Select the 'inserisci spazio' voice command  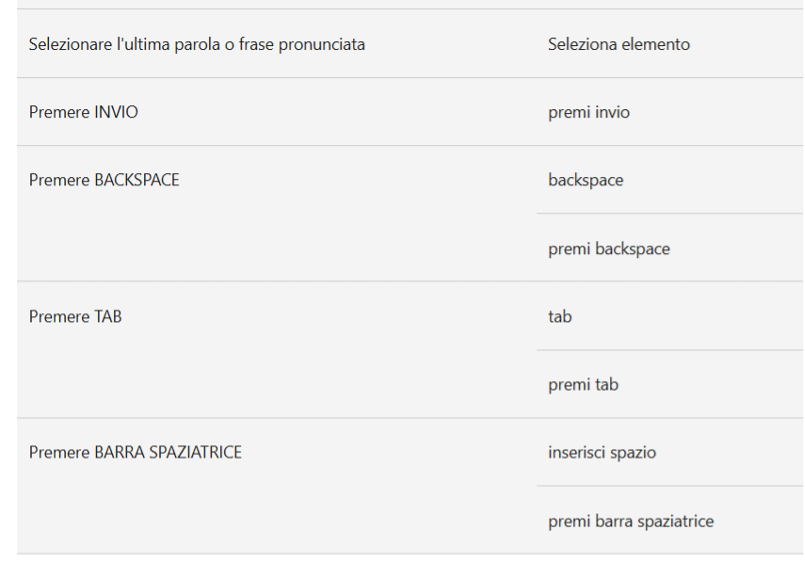[602, 453]
